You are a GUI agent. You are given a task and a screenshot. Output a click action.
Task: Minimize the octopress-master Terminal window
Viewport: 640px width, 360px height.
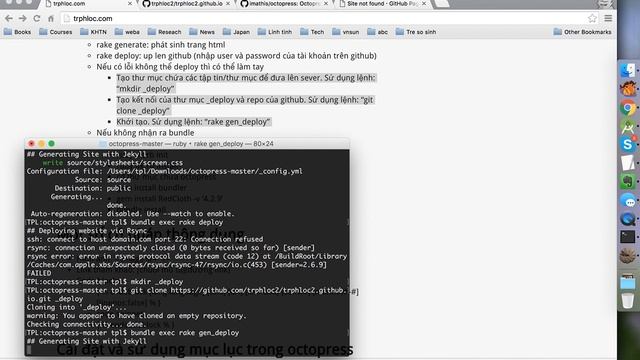coord(41,144)
